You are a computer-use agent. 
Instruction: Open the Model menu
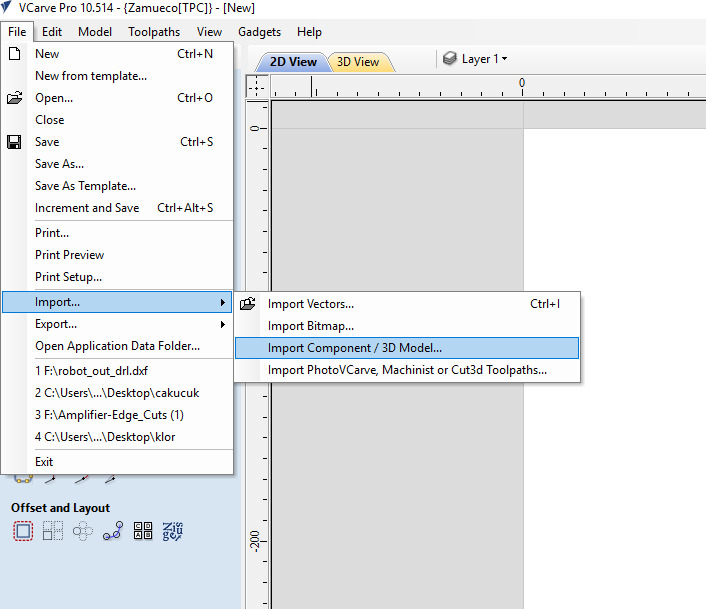coord(95,32)
